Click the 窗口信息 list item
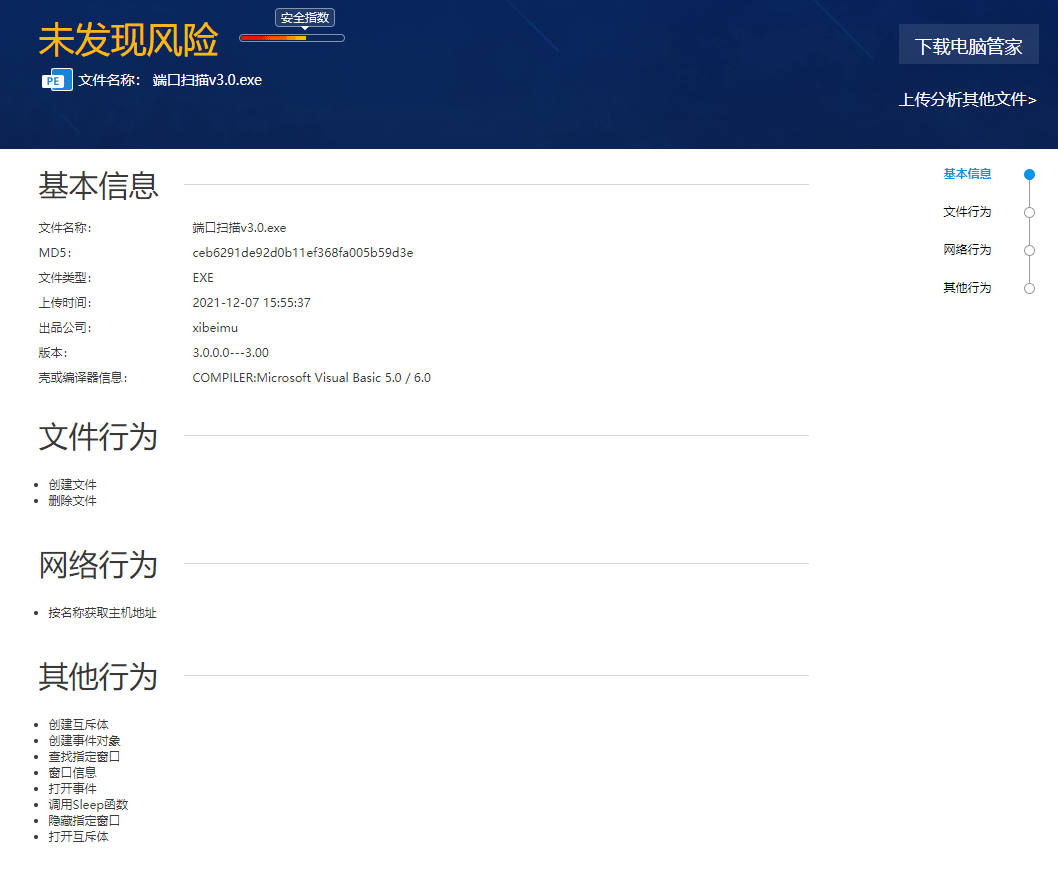 click(72, 772)
